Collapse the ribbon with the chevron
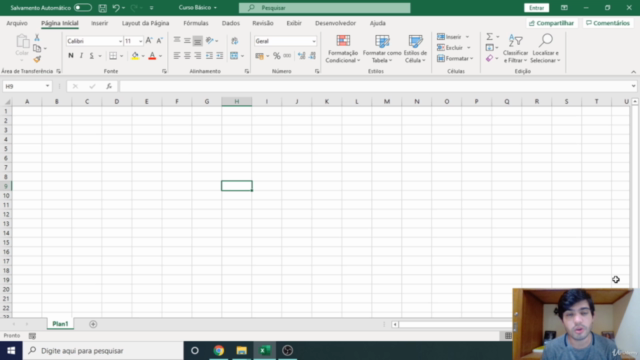The image size is (640, 360). (x=633, y=72)
